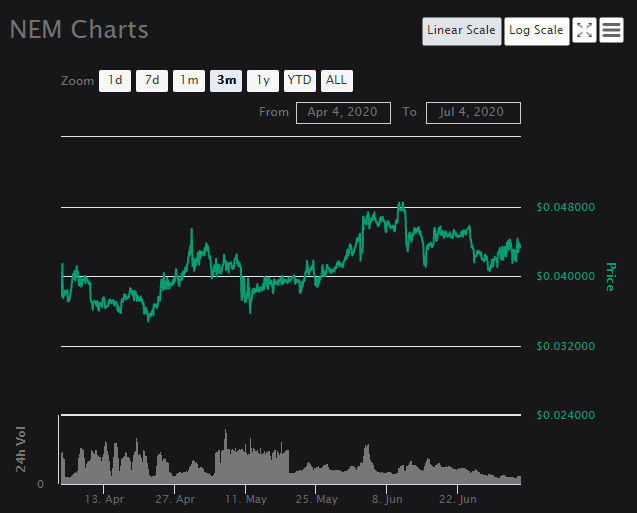The image size is (637, 513).
Task: Click the $0.032000 price axis label
Action: point(566,346)
